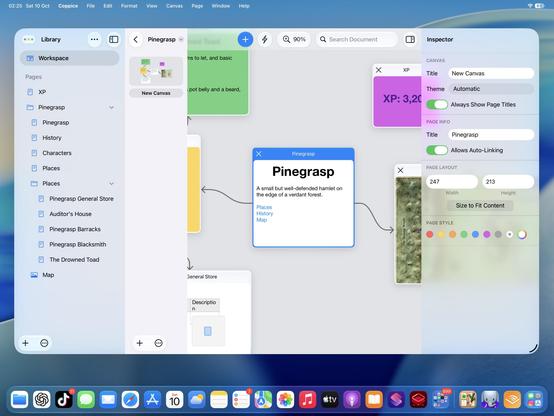554x416 pixels.
Task: Select the blue page style swatch
Action: point(475,234)
